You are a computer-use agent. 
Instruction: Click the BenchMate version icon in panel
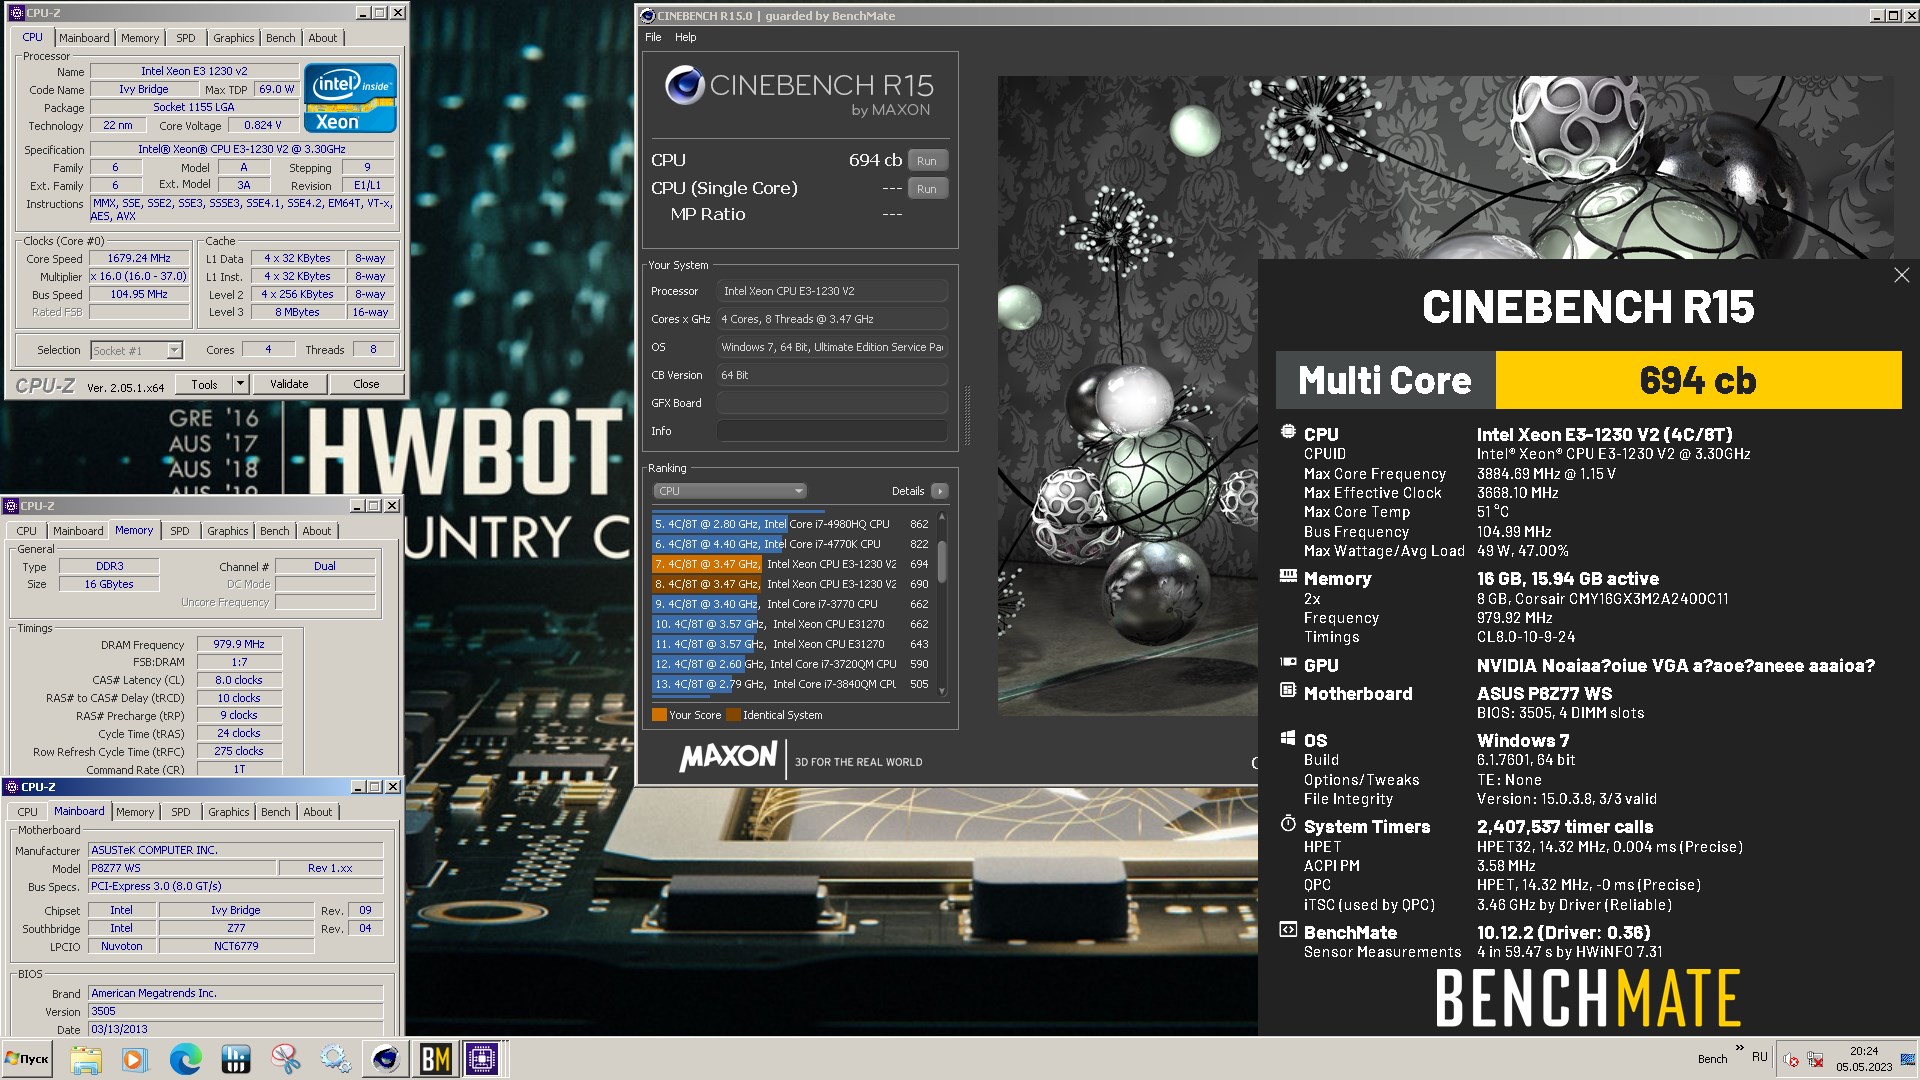click(1288, 931)
